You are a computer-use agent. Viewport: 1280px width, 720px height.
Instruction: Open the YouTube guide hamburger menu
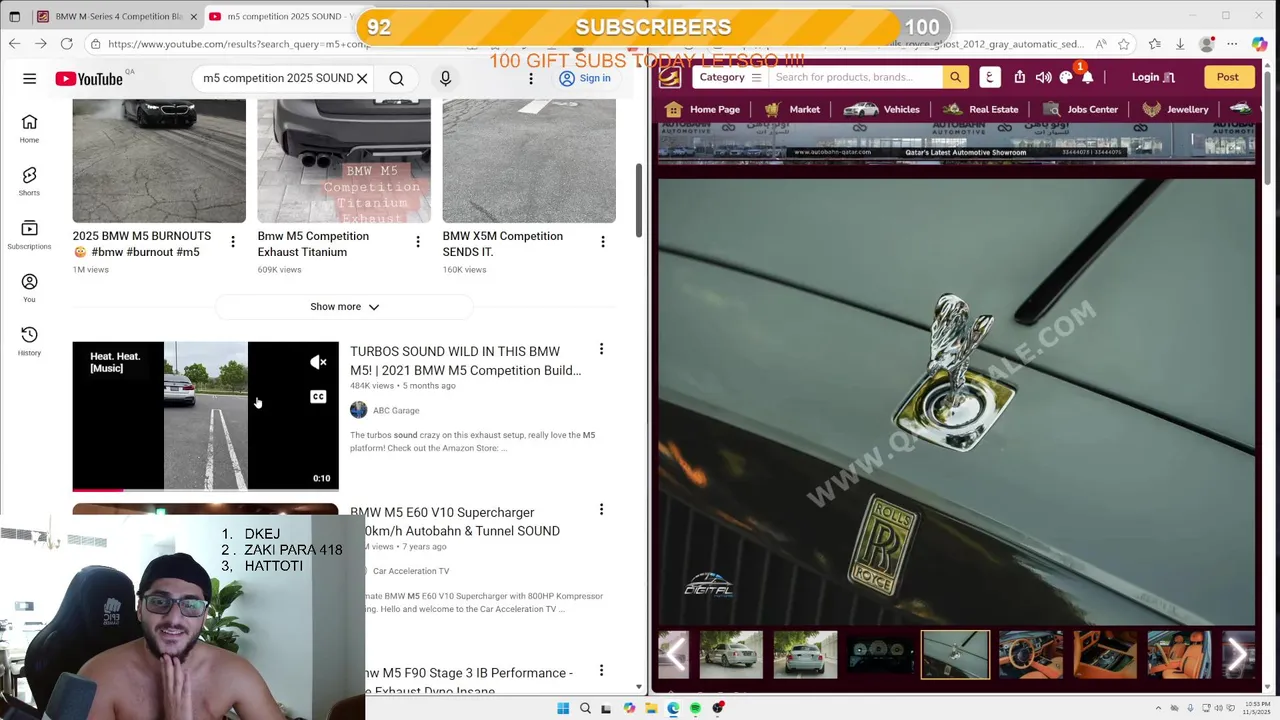pos(29,78)
